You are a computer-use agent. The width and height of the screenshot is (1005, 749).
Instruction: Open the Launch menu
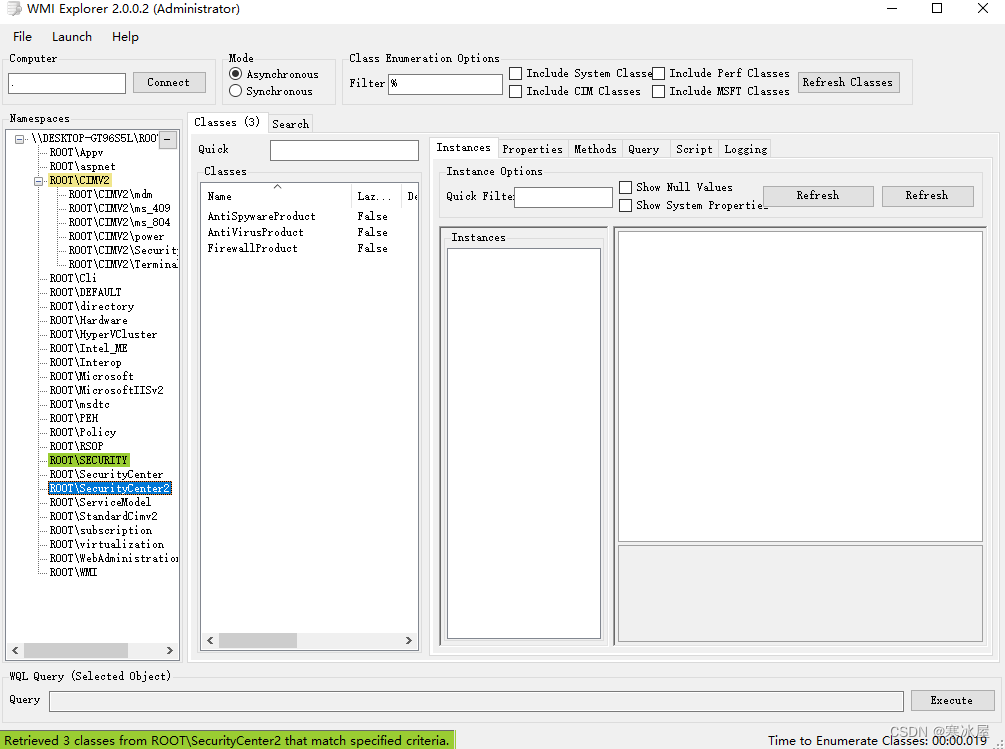(x=72, y=37)
